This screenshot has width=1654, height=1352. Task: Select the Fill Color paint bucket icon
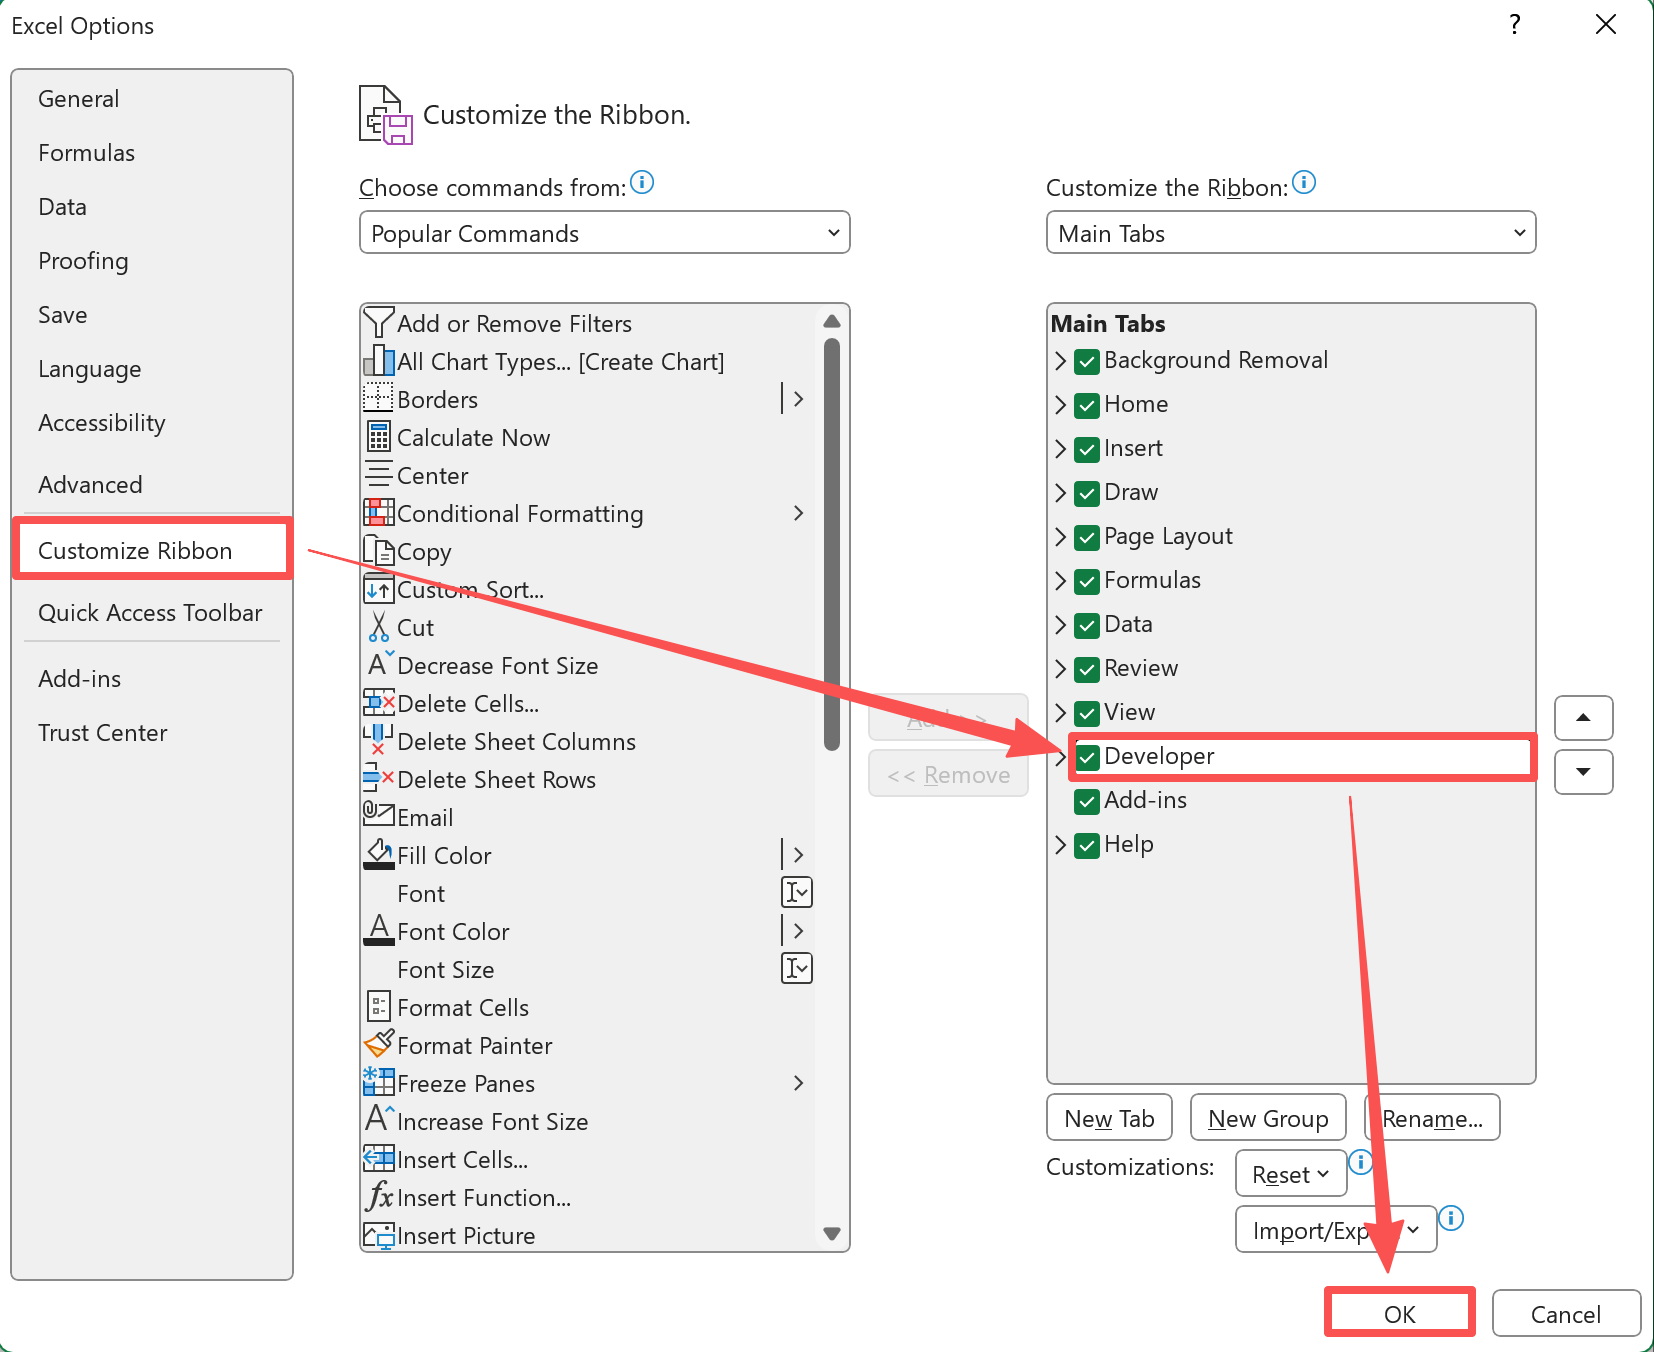pos(378,855)
